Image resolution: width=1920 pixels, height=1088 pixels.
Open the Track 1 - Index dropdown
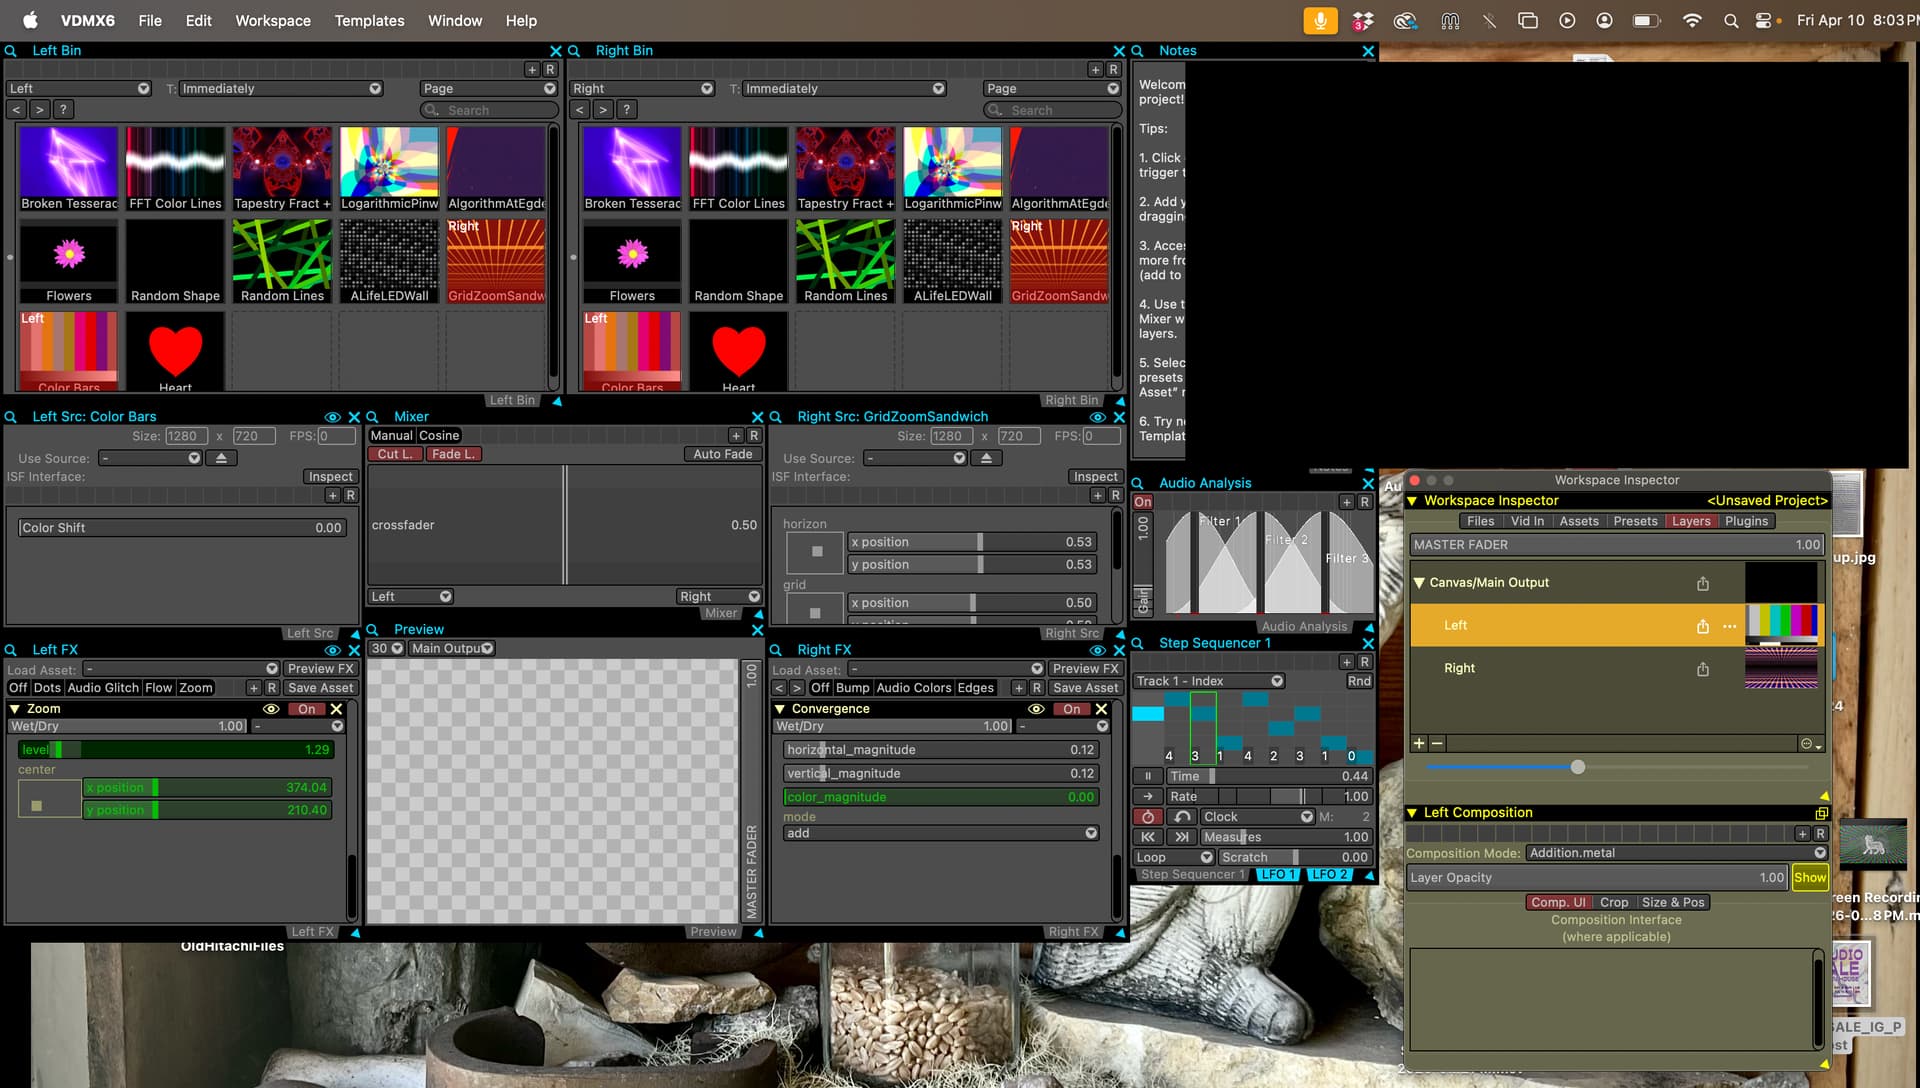[x=1209, y=681]
